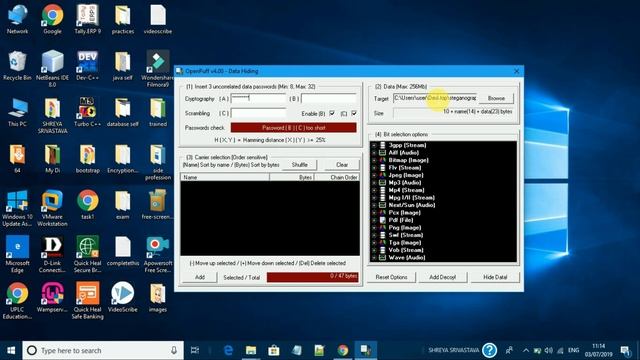Launch VideoScribe desktop shortcut
This screenshot has width=640, height=360.
tap(122, 298)
